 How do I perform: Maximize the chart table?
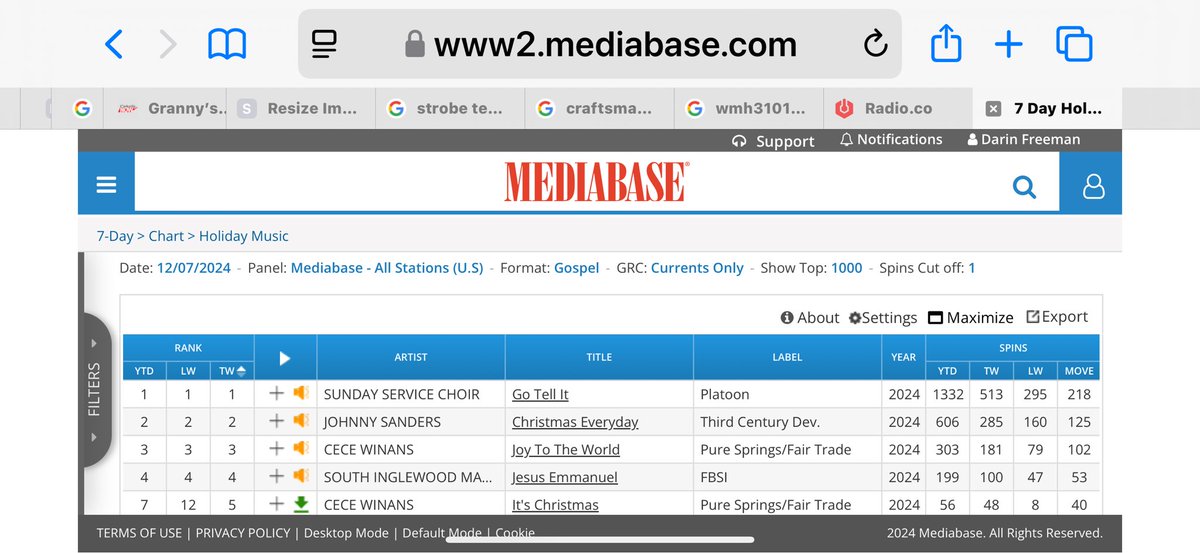pos(971,317)
